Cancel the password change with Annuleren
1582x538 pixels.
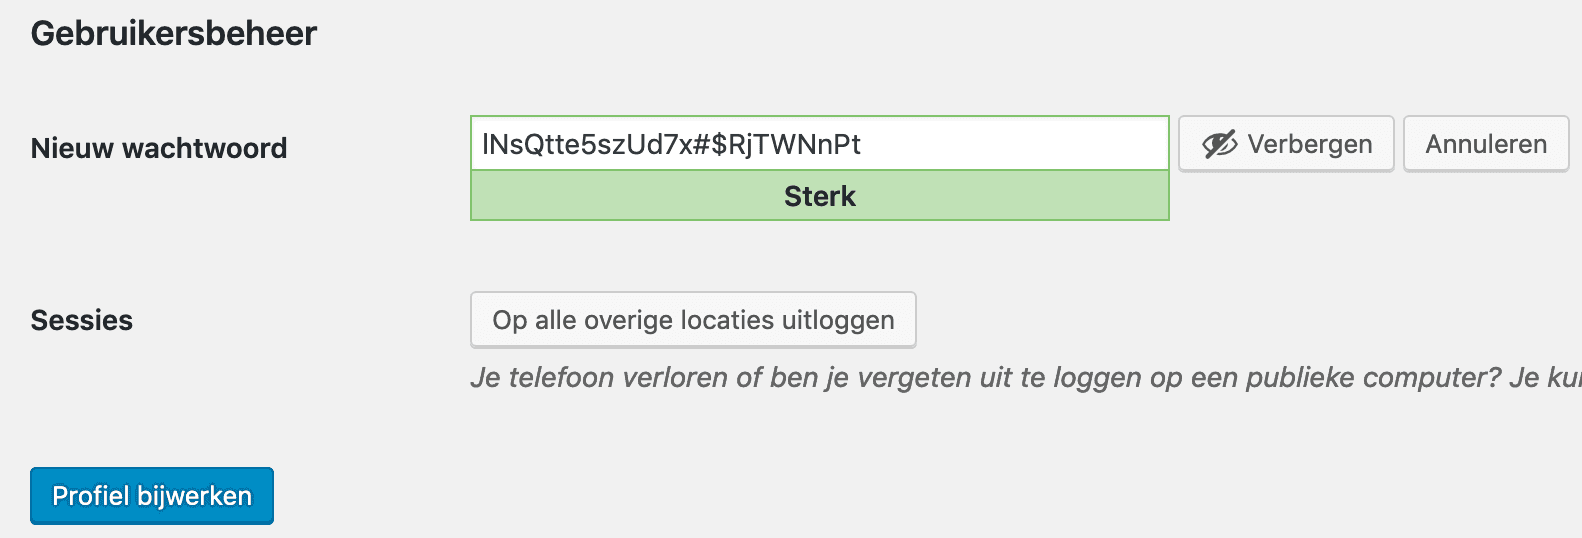click(x=1485, y=145)
